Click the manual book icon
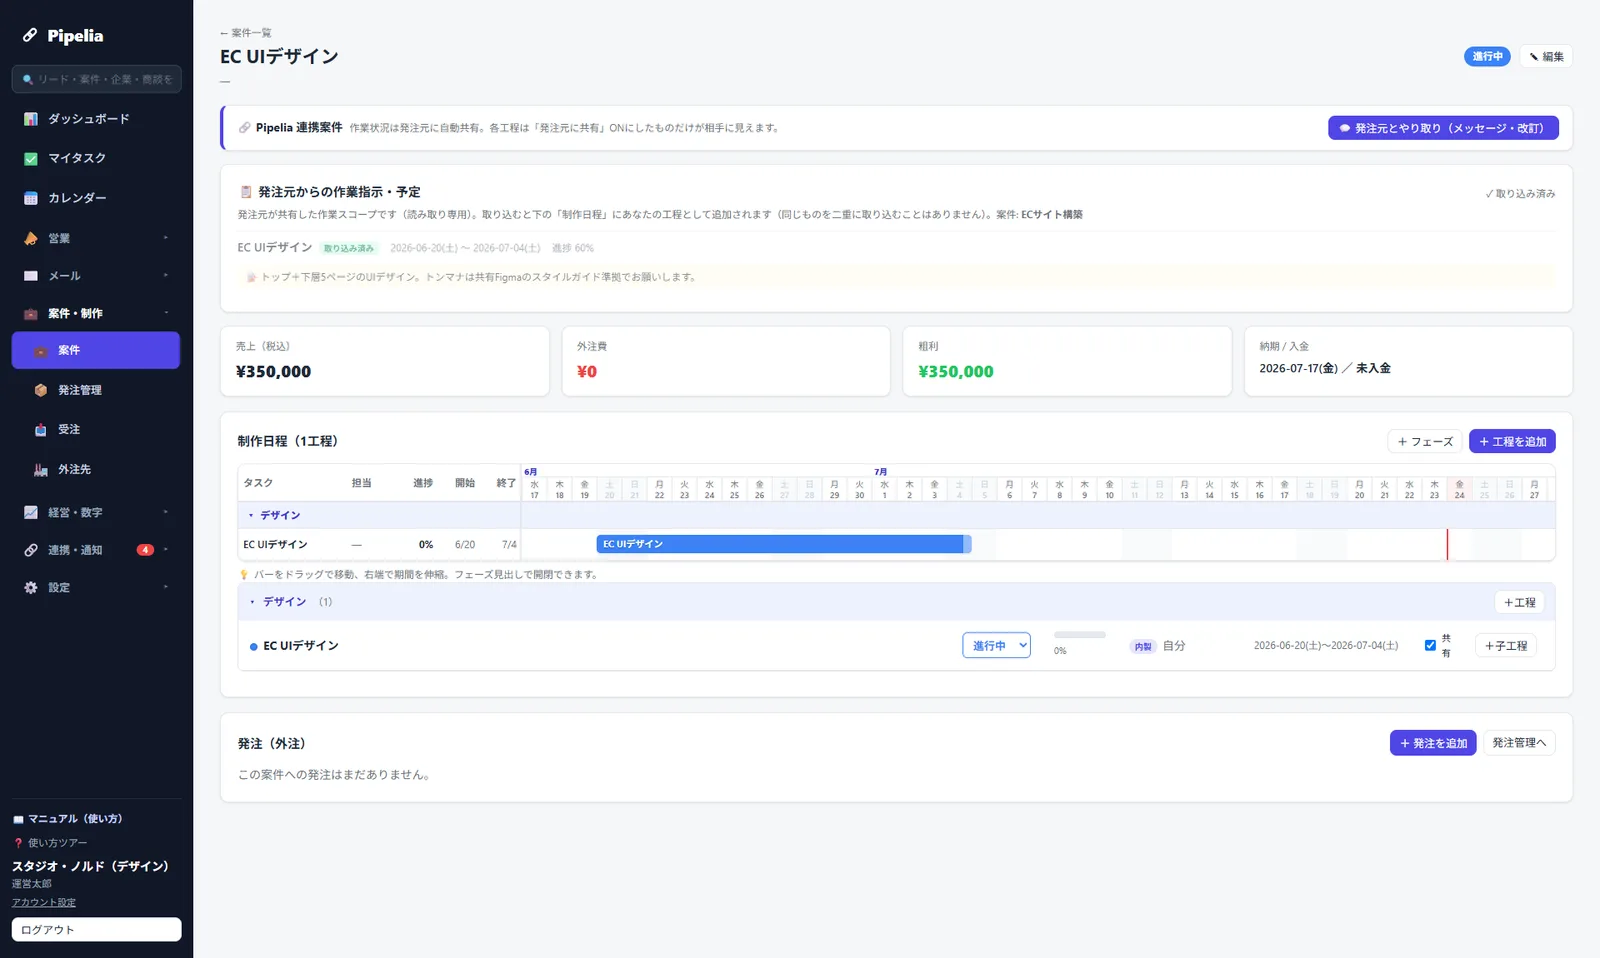Viewport: 1600px width, 958px height. click(x=18, y=819)
